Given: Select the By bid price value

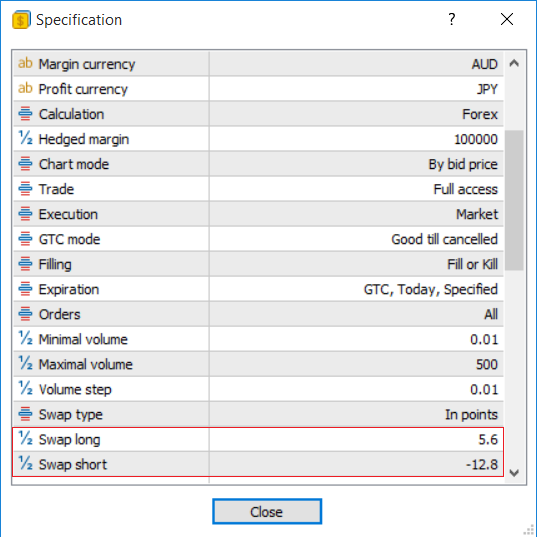Looking at the screenshot, I should pyautogui.click(x=463, y=165).
